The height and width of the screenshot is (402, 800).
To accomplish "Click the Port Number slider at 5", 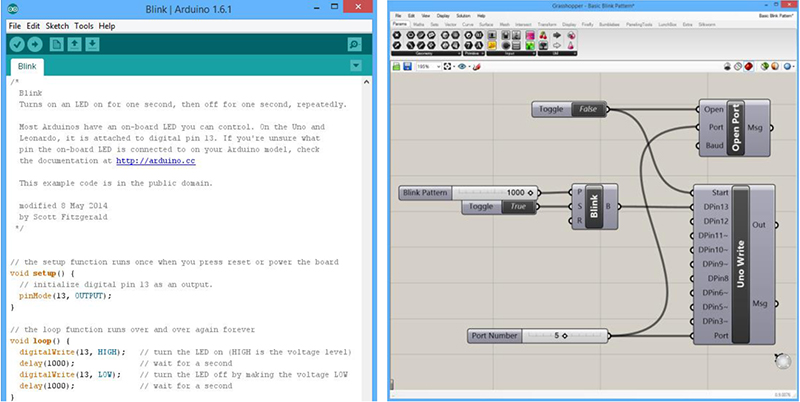I will point(564,336).
